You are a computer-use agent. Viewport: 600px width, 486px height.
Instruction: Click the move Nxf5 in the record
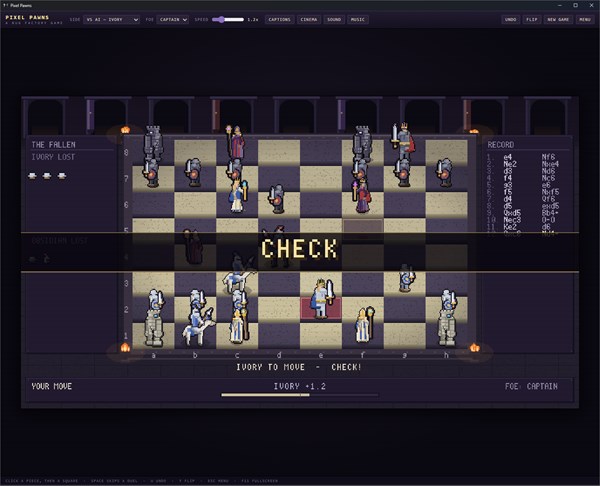pos(550,192)
